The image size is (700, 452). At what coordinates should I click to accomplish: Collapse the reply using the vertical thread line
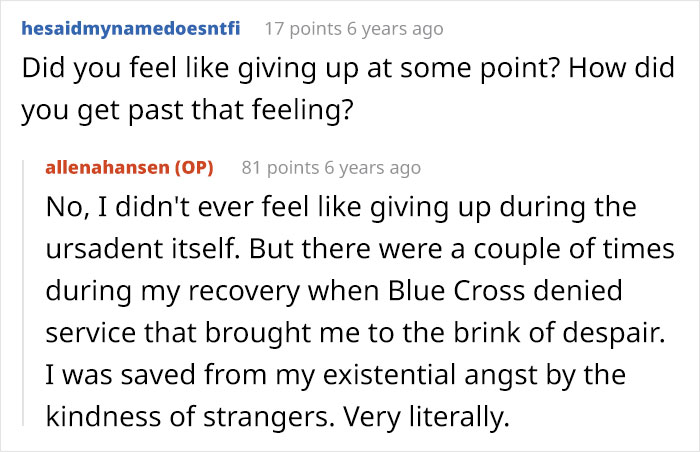coord(23,290)
